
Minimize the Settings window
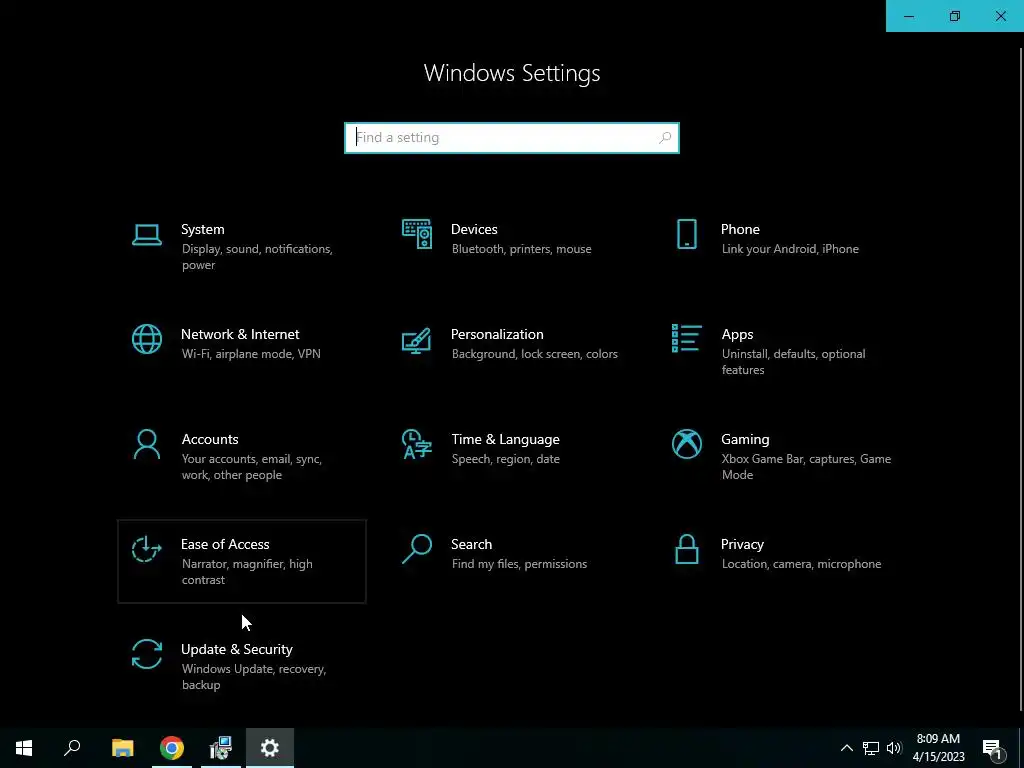click(x=909, y=16)
